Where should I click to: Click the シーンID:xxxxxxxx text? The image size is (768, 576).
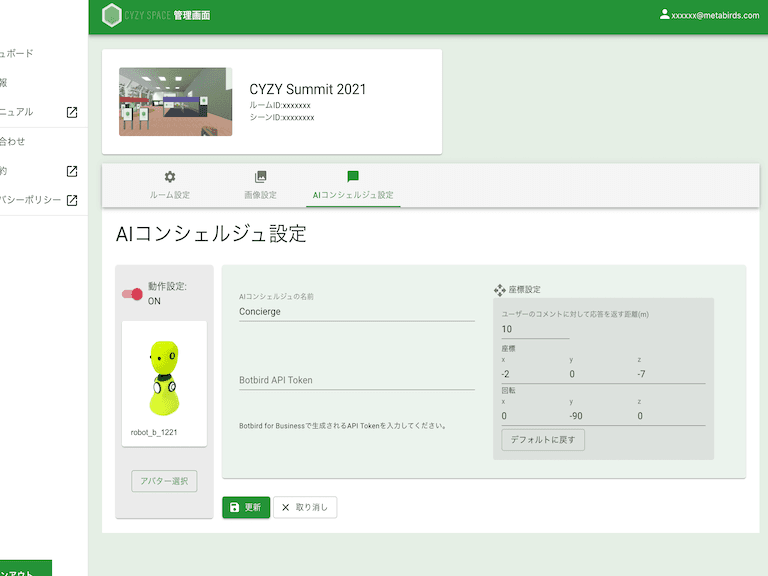[282, 118]
